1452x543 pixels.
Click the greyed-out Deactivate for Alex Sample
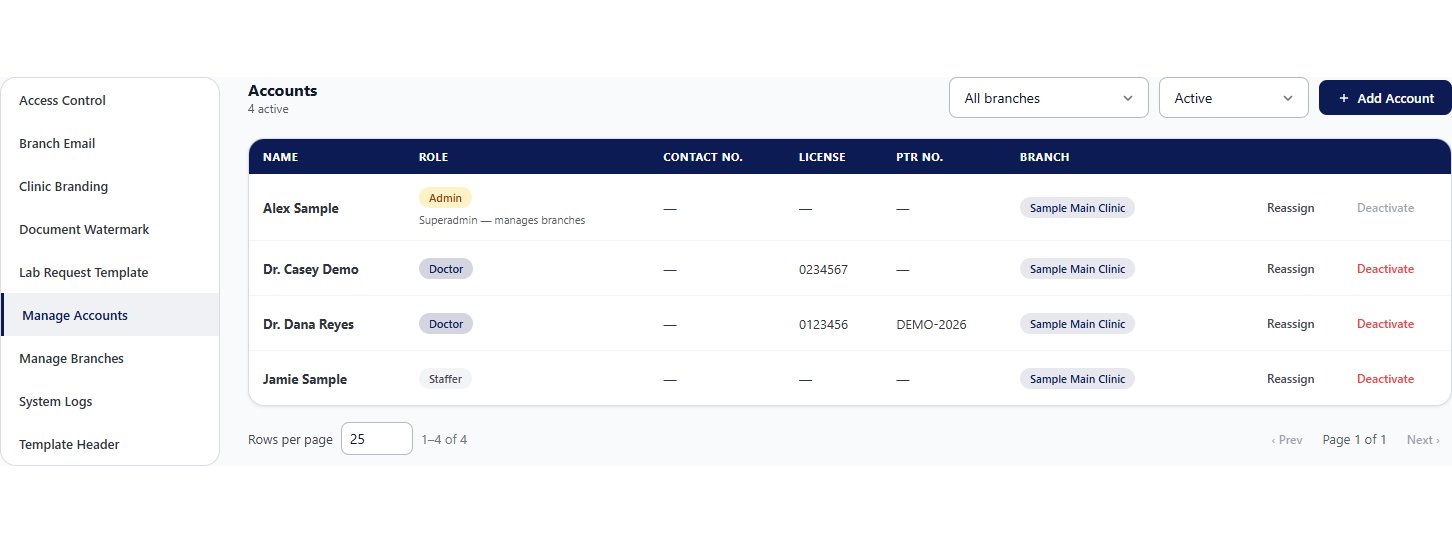[x=1385, y=208]
